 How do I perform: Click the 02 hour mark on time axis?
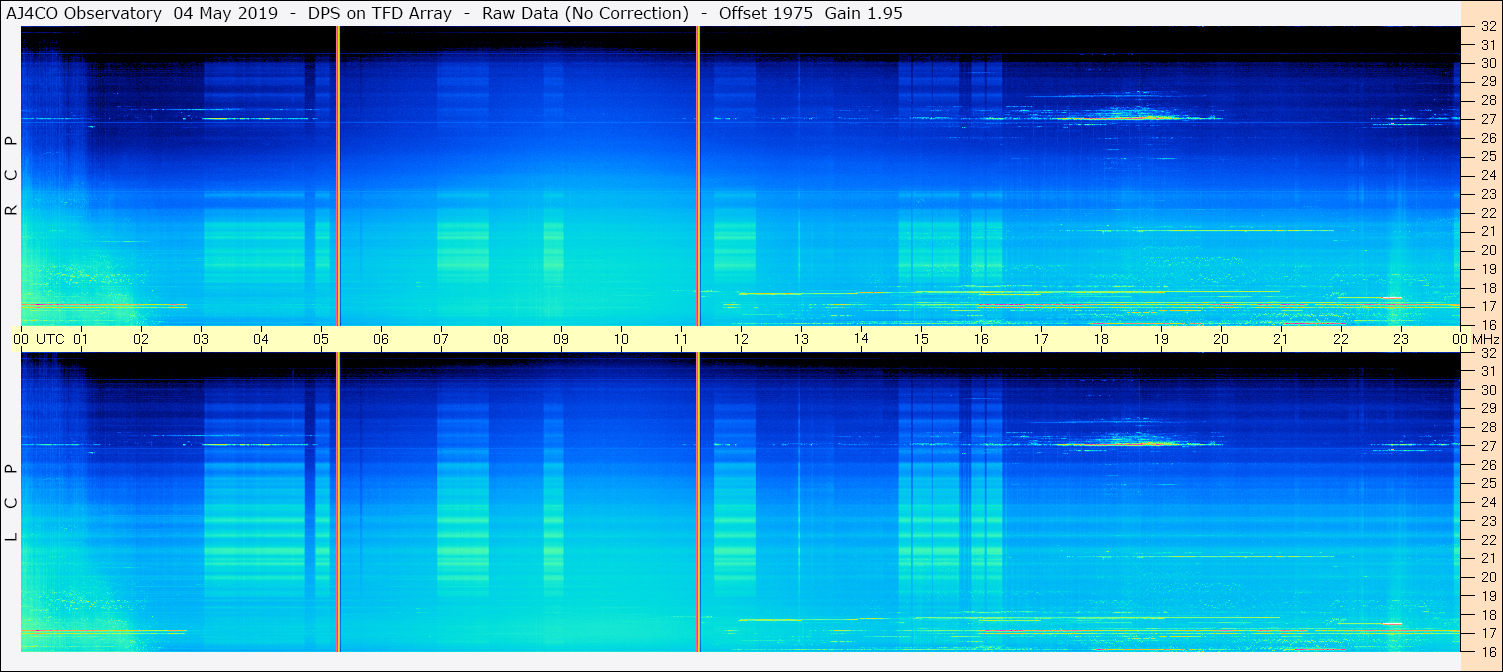click(x=141, y=339)
